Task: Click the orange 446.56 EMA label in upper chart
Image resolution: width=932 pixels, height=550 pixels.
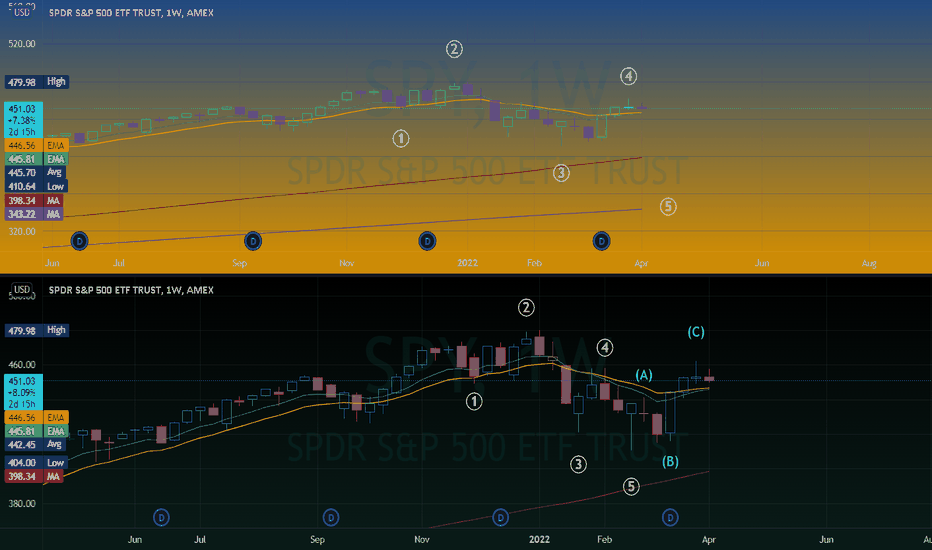Action: click(x=37, y=146)
